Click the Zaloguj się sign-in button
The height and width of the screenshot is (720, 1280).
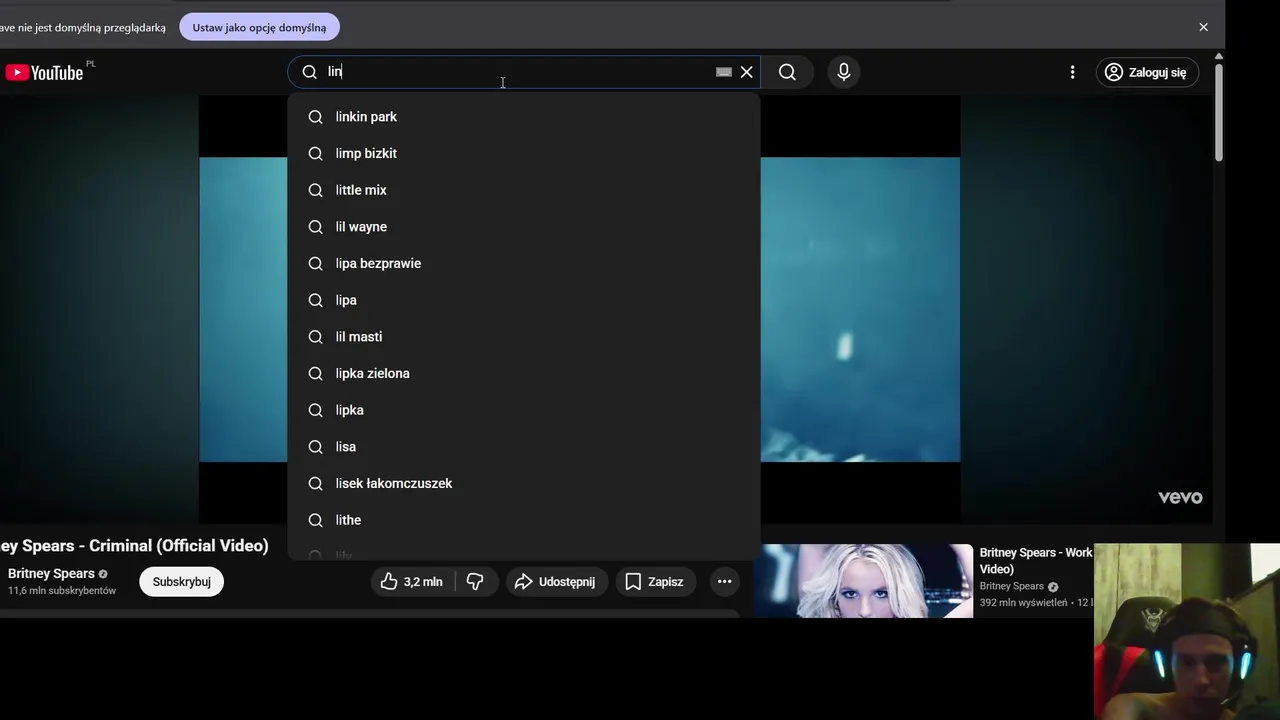pos(1147,72)
